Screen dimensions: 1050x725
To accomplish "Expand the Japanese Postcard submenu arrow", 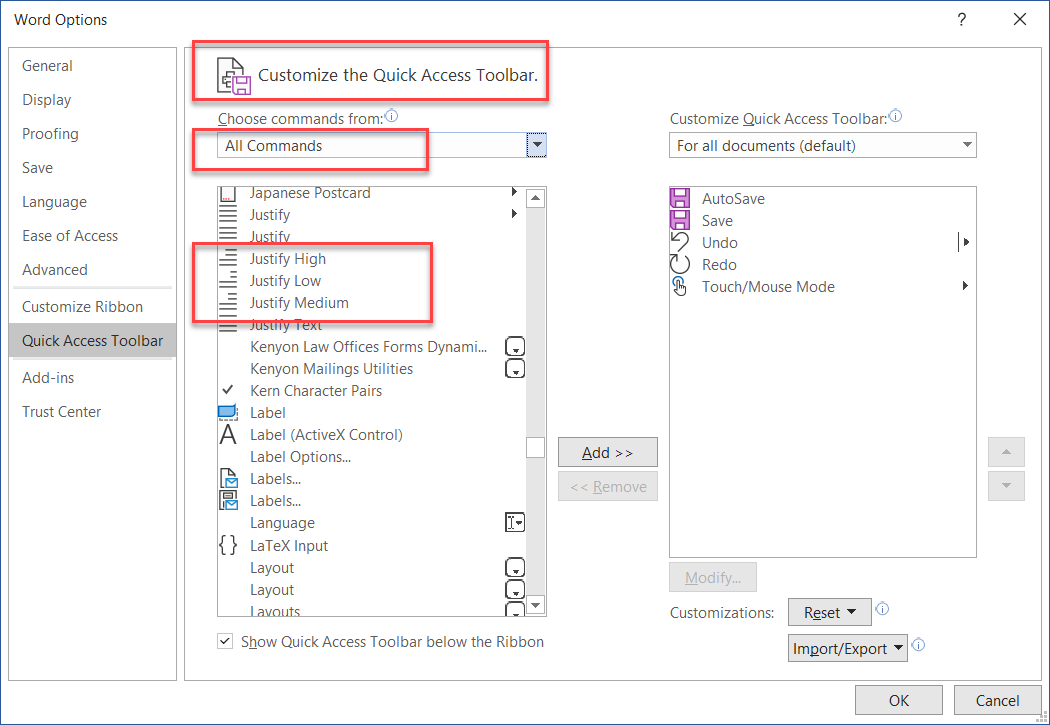I will 514,192.
